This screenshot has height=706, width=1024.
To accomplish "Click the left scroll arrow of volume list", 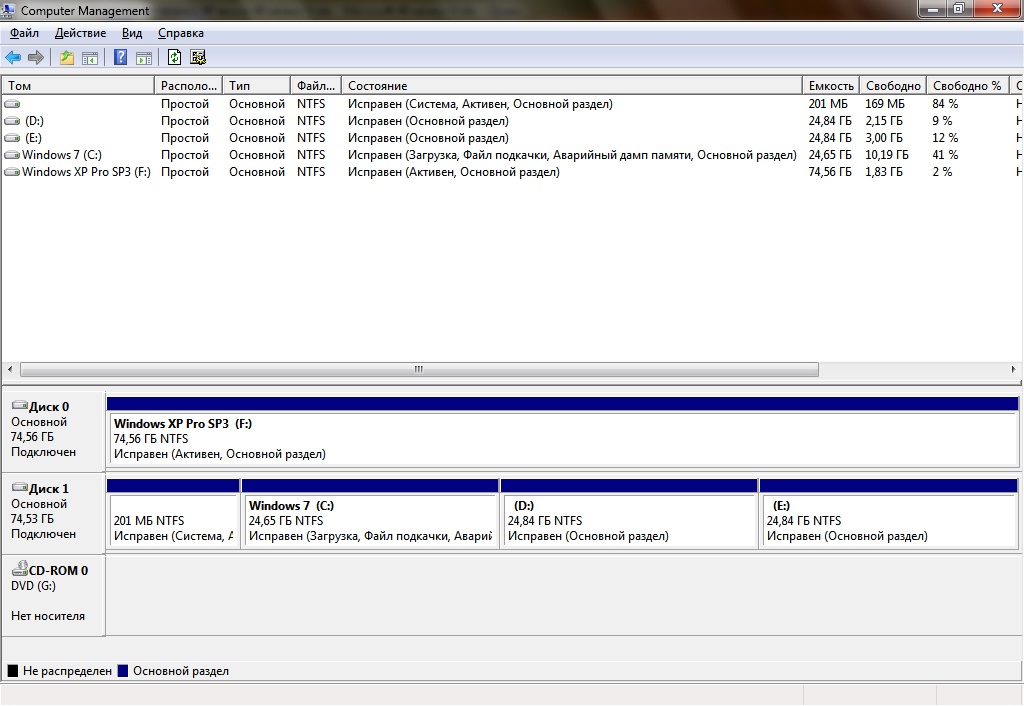I will (x=10, y=370).
